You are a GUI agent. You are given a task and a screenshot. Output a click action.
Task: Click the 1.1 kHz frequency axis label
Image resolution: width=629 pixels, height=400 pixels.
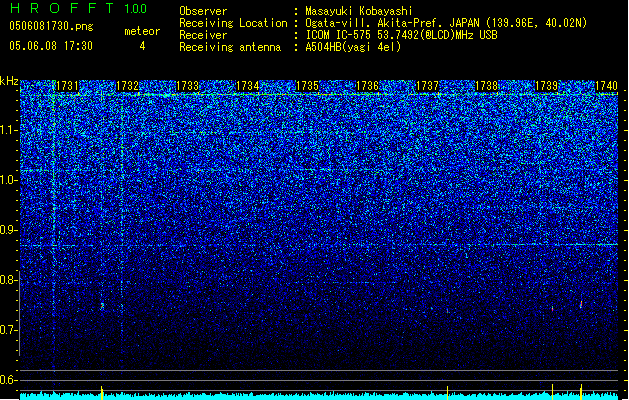[9, 130]
